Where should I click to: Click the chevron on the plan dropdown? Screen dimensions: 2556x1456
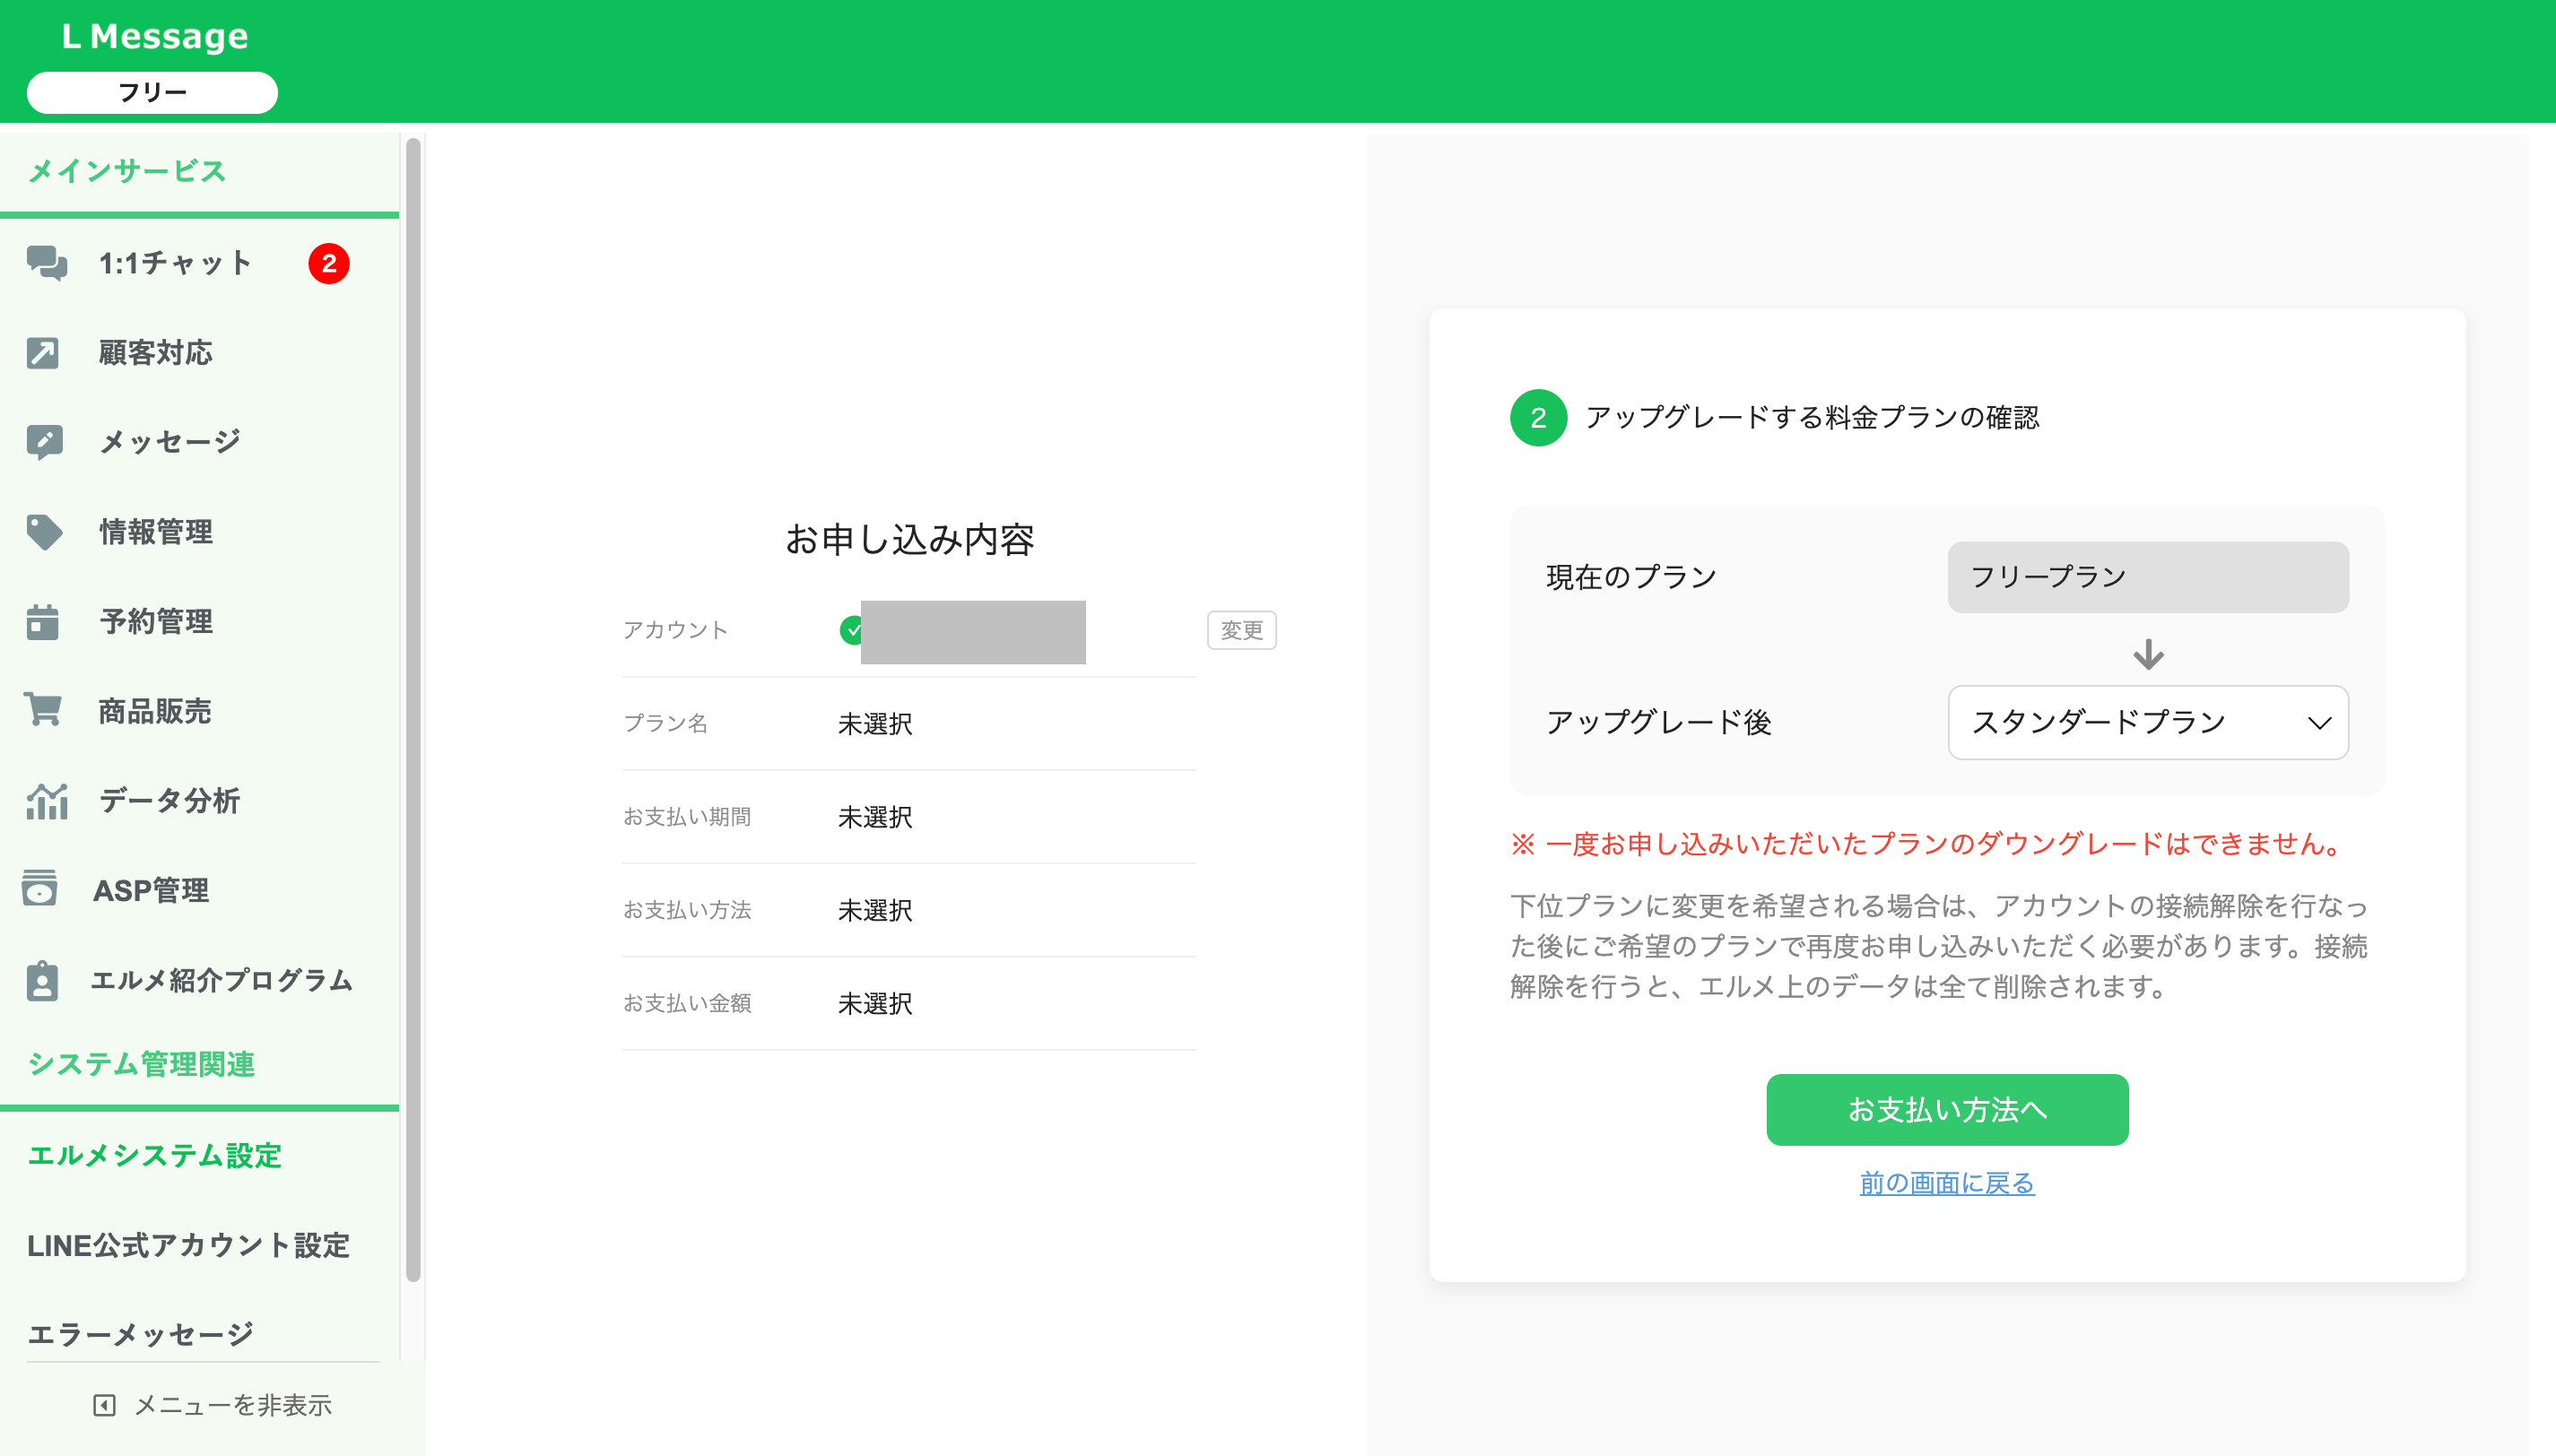coord(2319,723)
